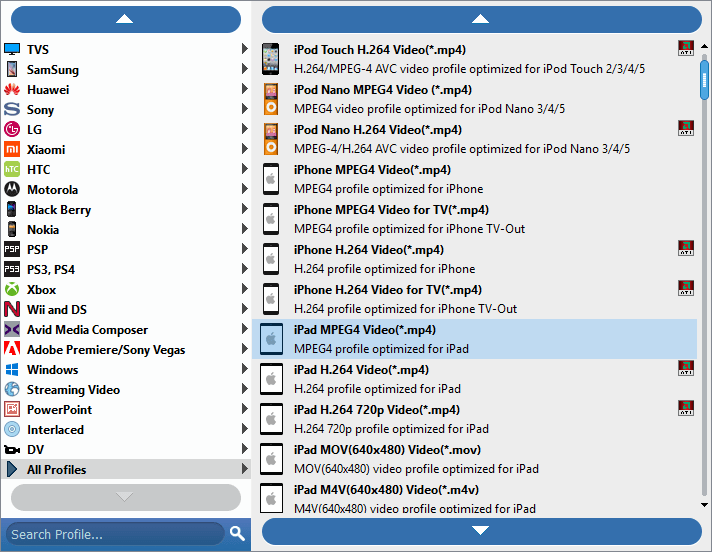Select the All Profiles category

point(126,469)
